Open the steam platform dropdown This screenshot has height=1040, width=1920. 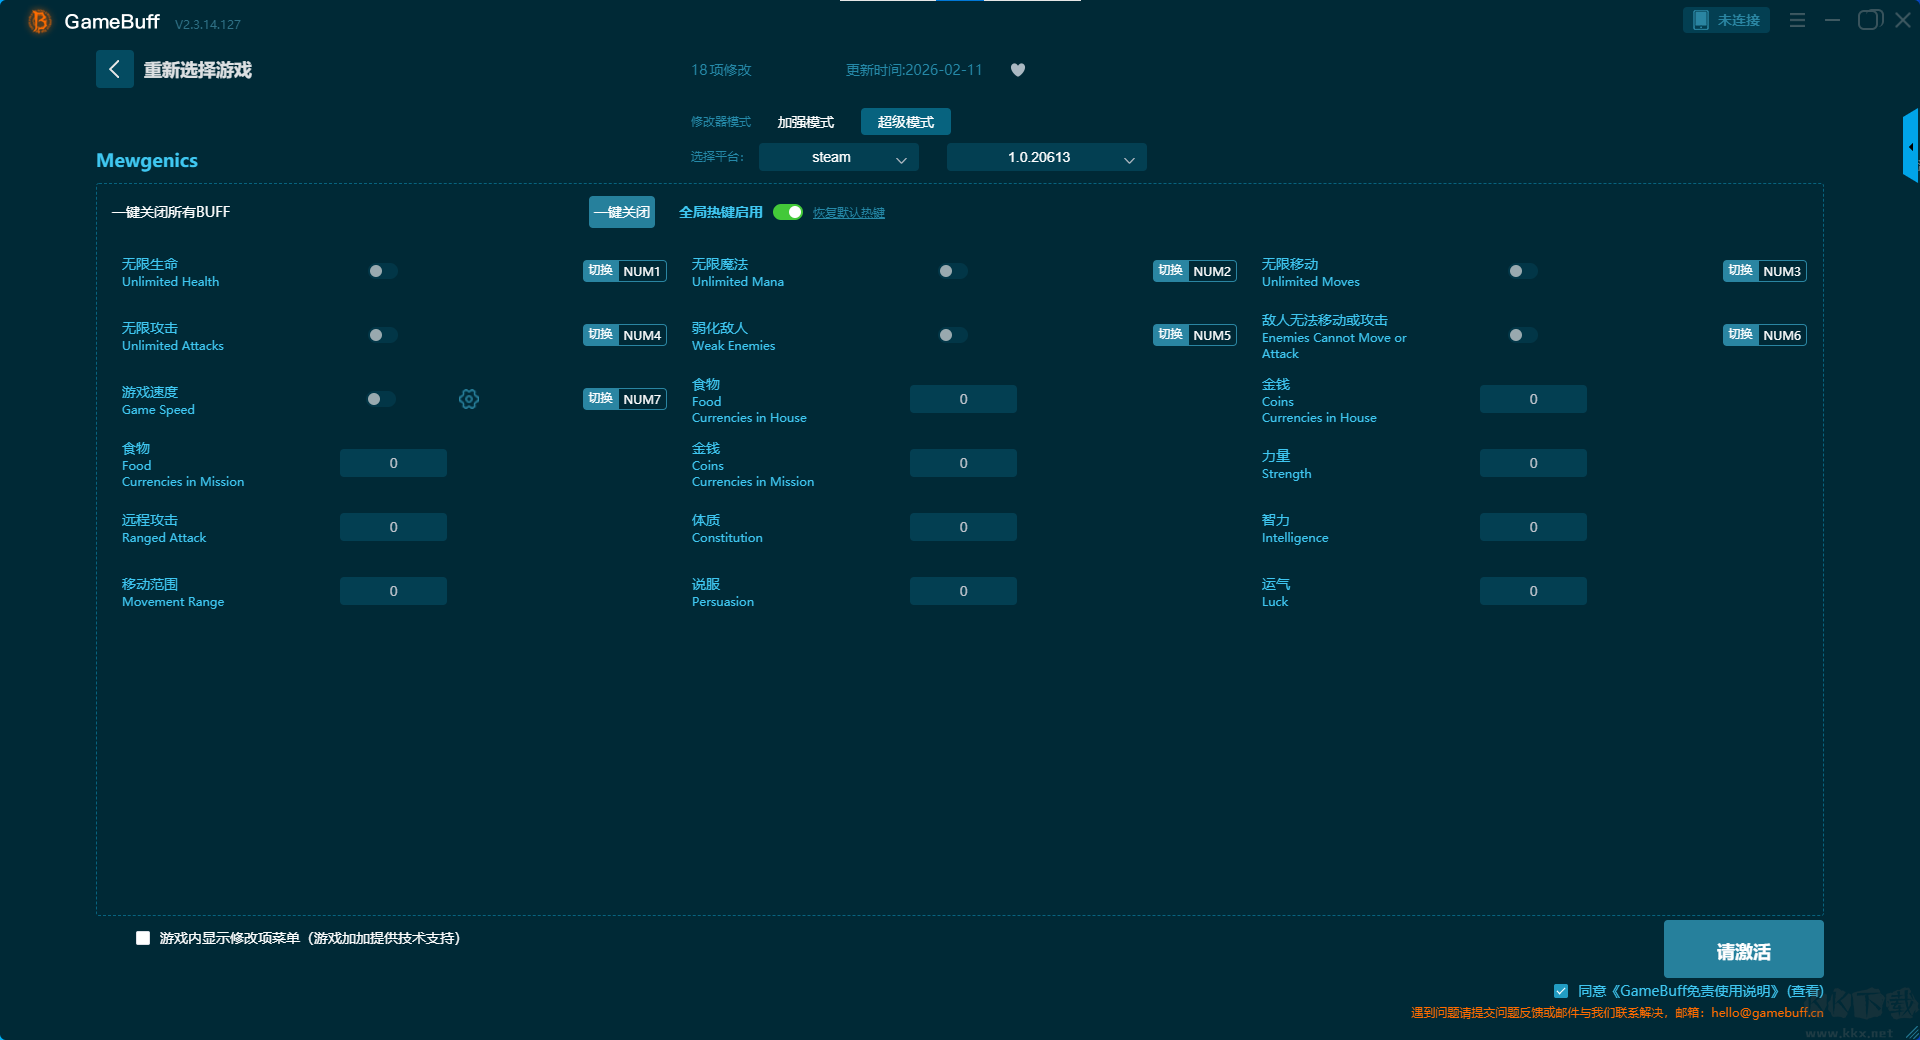[838, 157]
